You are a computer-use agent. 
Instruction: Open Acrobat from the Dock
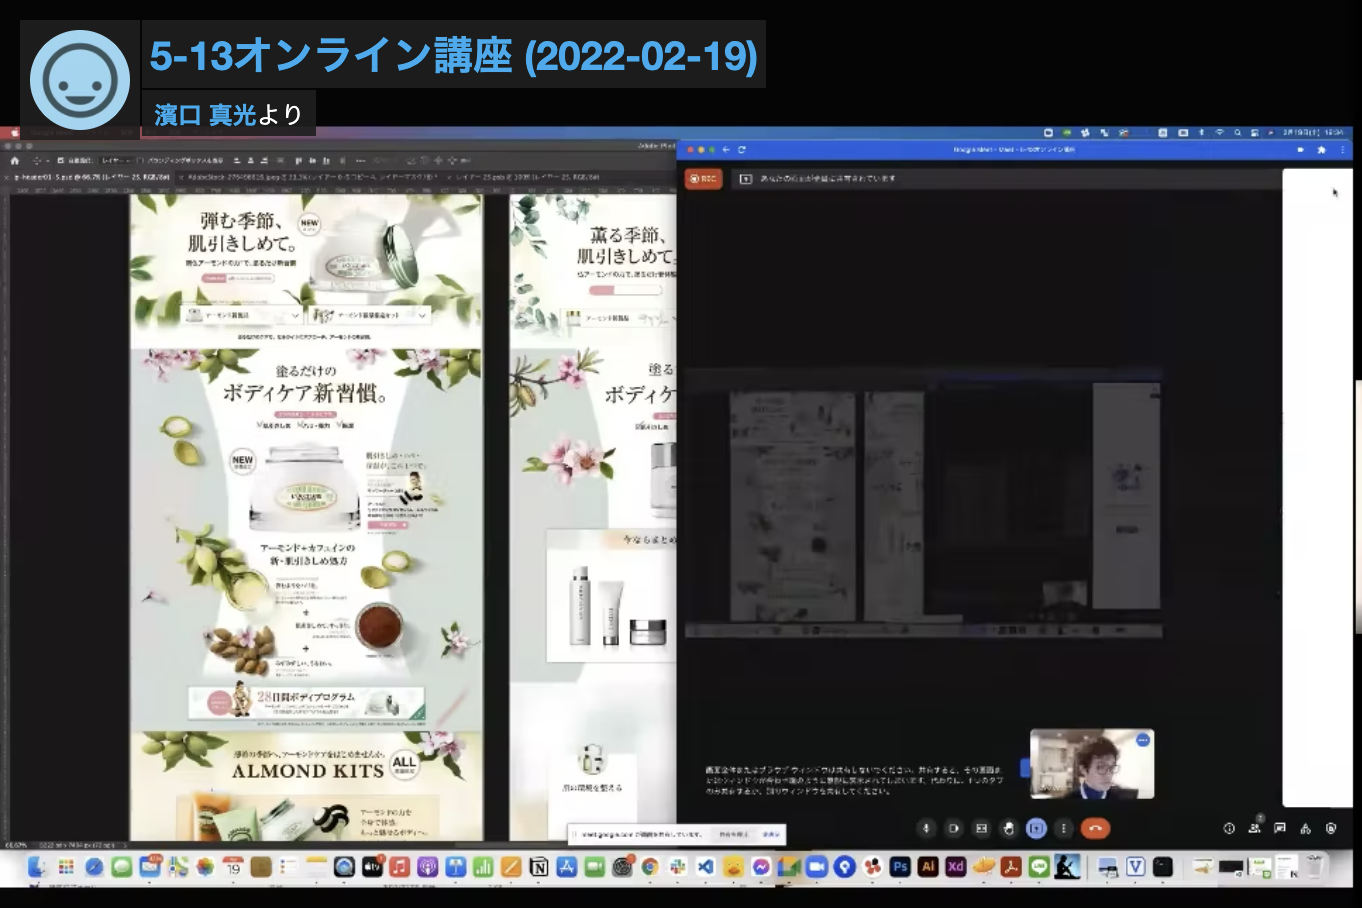pos(1011,867)
